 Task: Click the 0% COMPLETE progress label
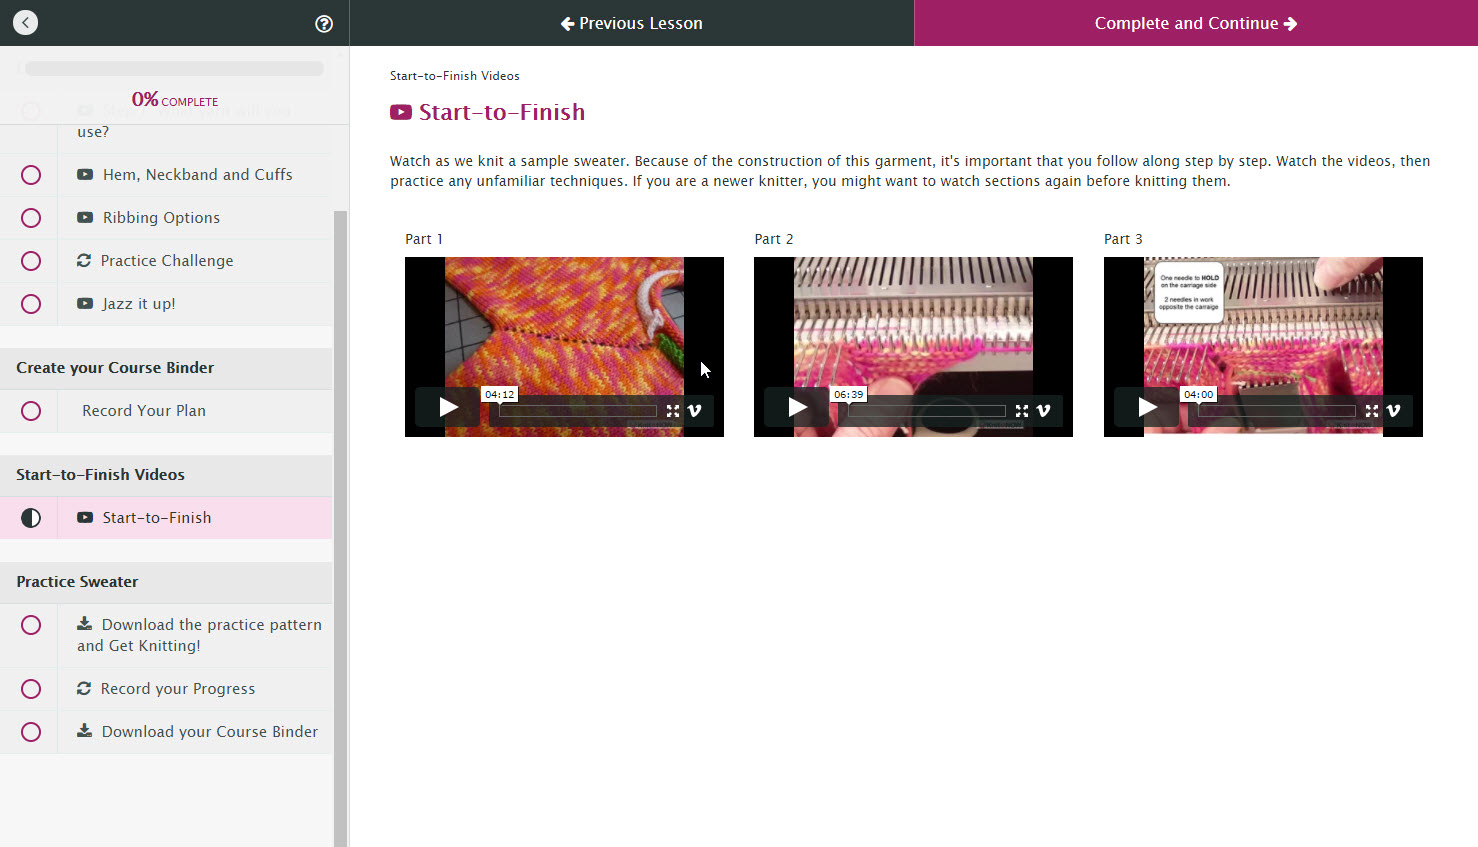coord(175,100)
